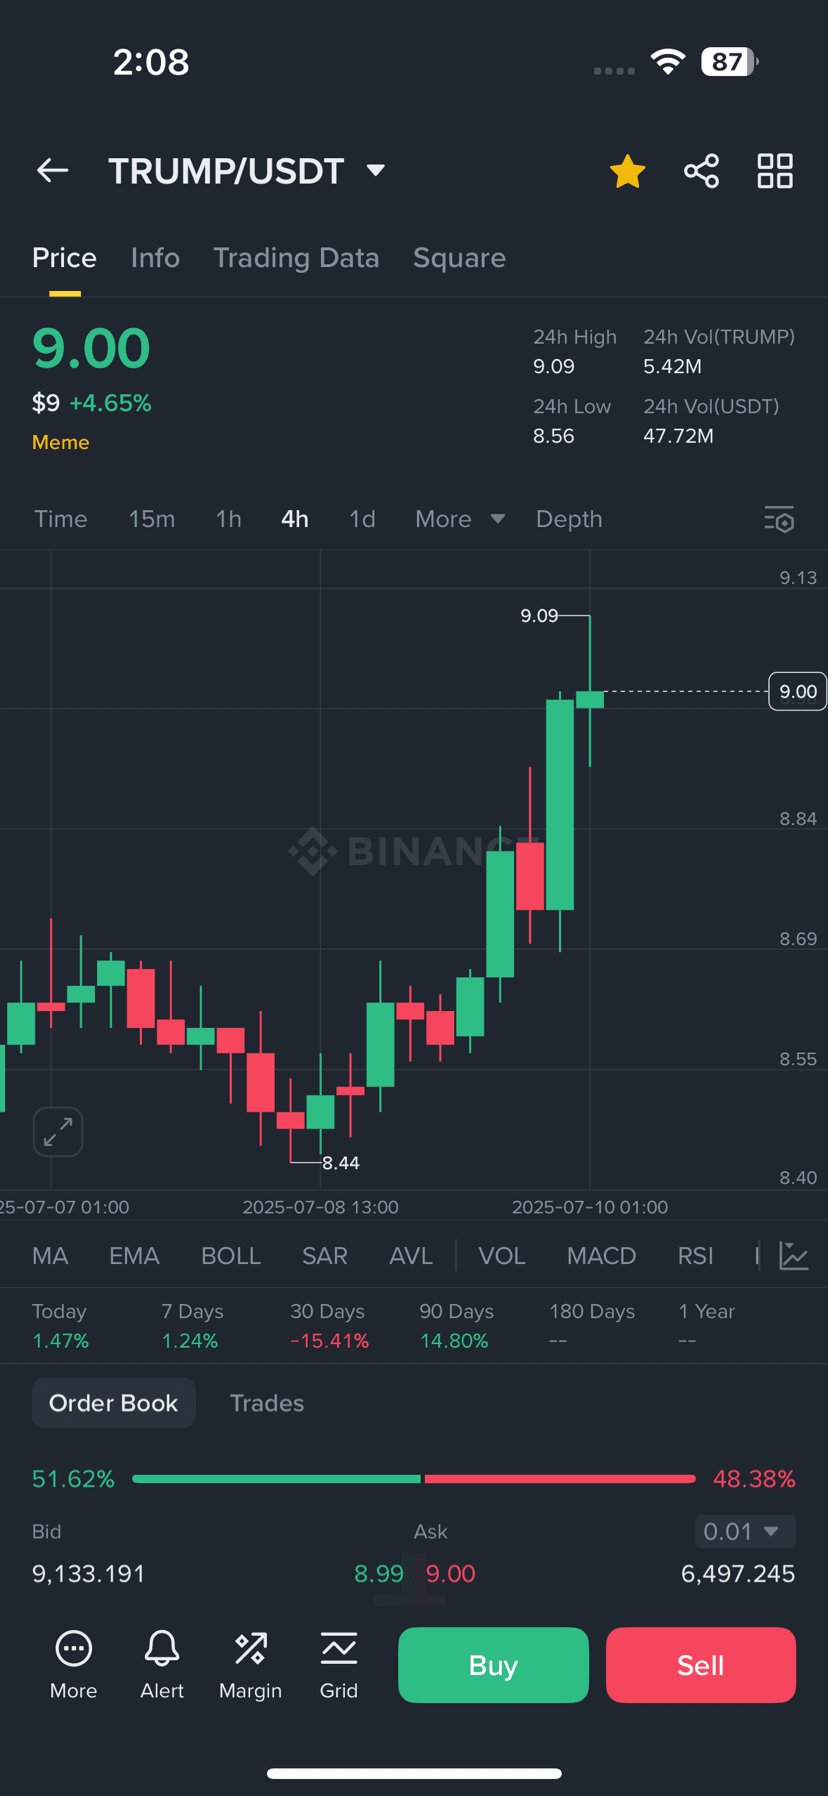The width and height of the screenshot is (828, 1796).
Task: Toggle the AVL indicator
Action: click(411, 1256)
